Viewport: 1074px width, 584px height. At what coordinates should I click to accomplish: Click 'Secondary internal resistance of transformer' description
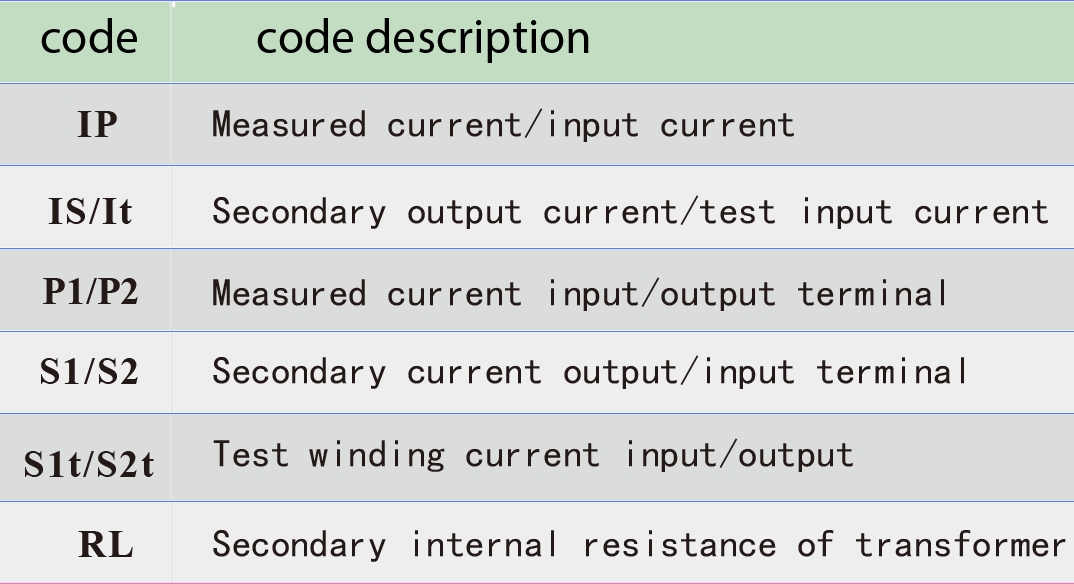tap(638, 545)
